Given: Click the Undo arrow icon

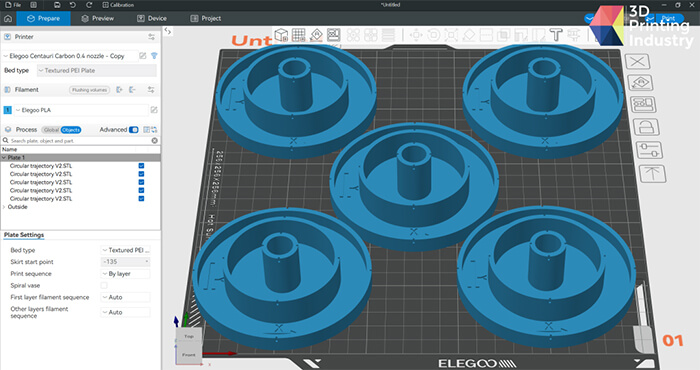Looking at the screenshot, I should (x=73, y=5).
